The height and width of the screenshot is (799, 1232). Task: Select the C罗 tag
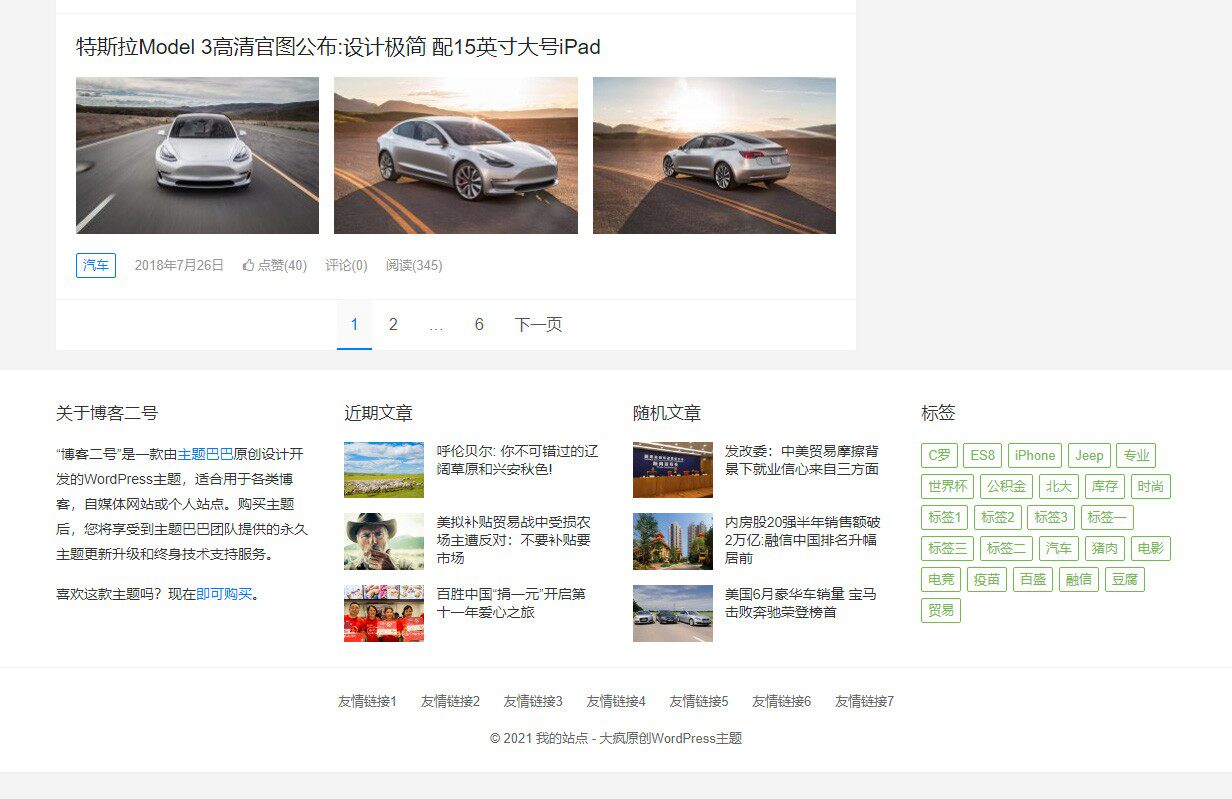pyautogui.click(x=939, y=455)
